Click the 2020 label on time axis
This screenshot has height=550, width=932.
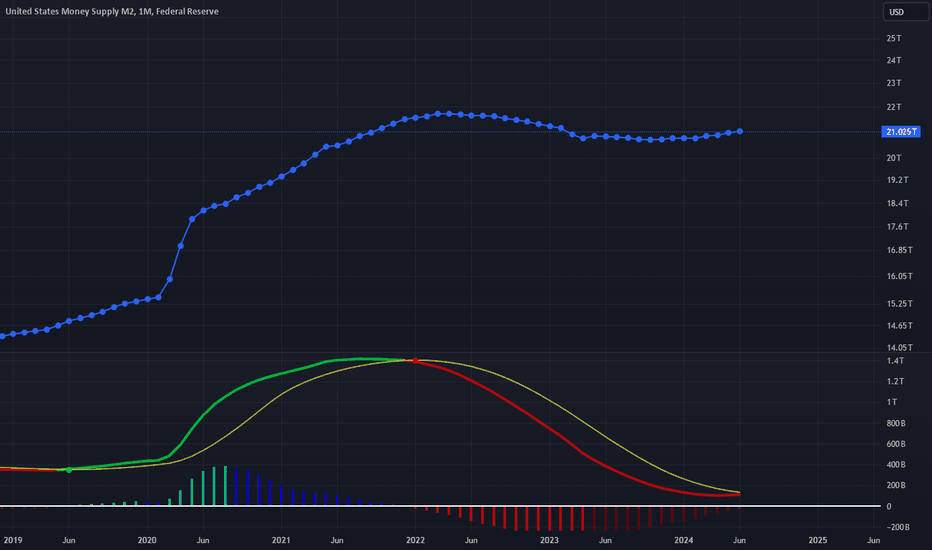(x=147, y=540)
